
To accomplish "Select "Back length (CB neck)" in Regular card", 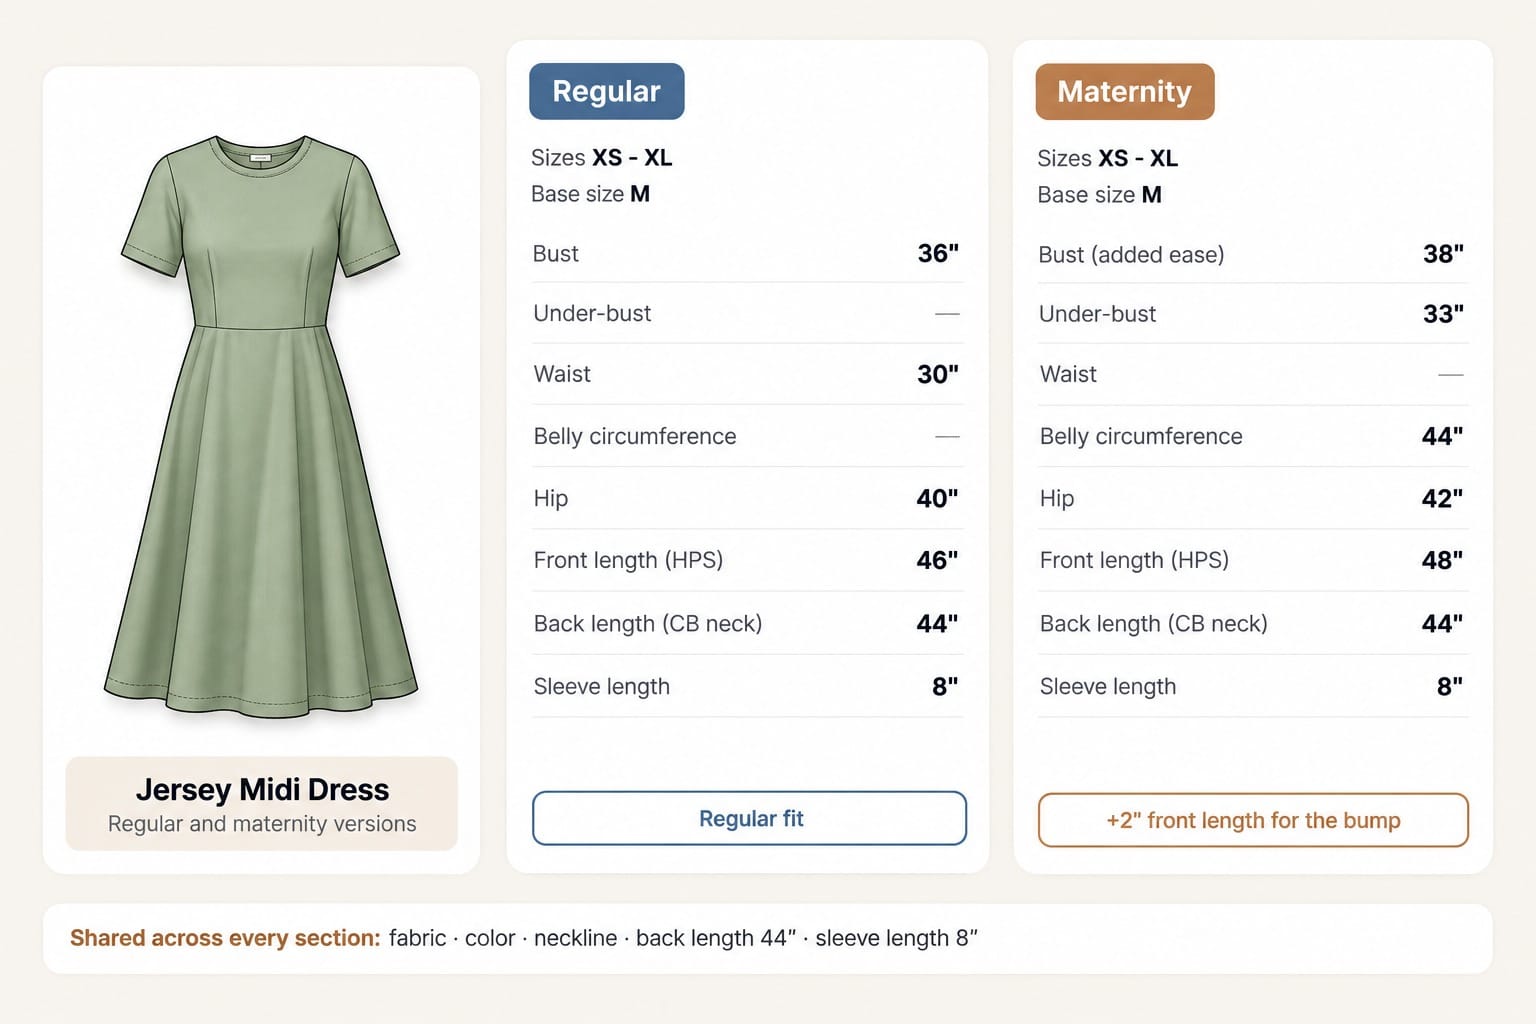I will coord(648,624).
